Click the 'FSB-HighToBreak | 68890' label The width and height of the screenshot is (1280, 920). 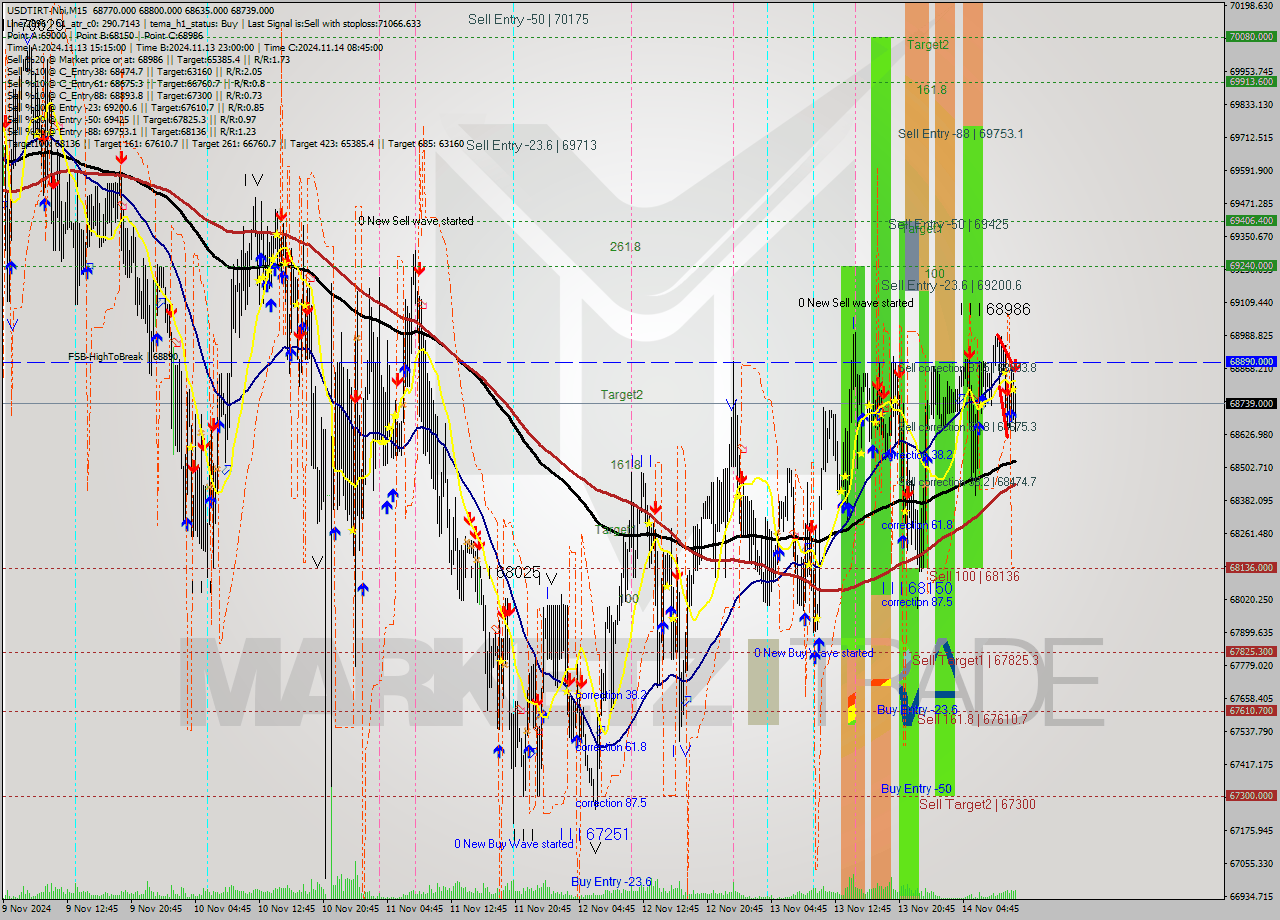[123, 356]
